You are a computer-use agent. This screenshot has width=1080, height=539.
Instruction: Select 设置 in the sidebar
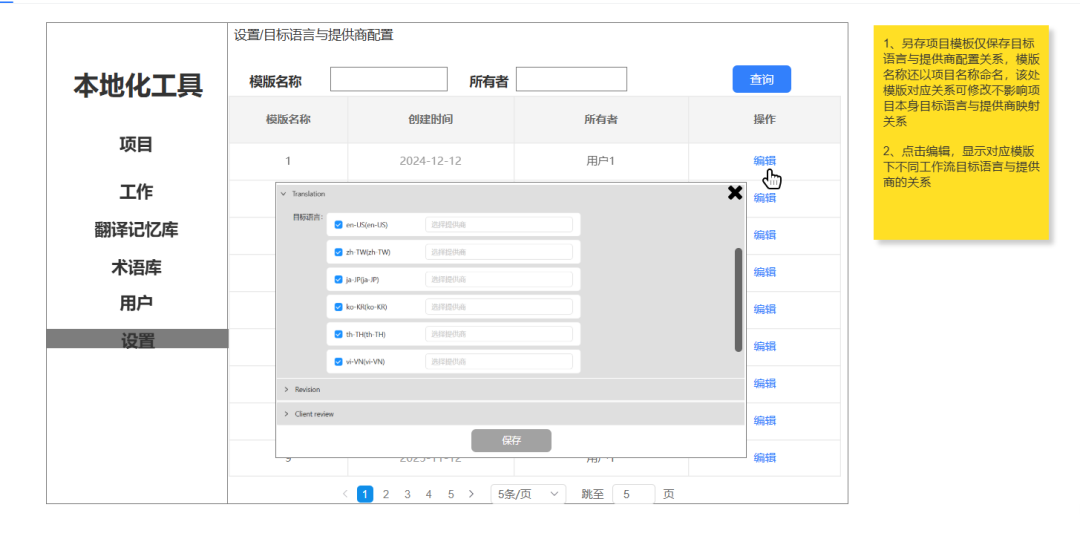click(x=137, y=339)
